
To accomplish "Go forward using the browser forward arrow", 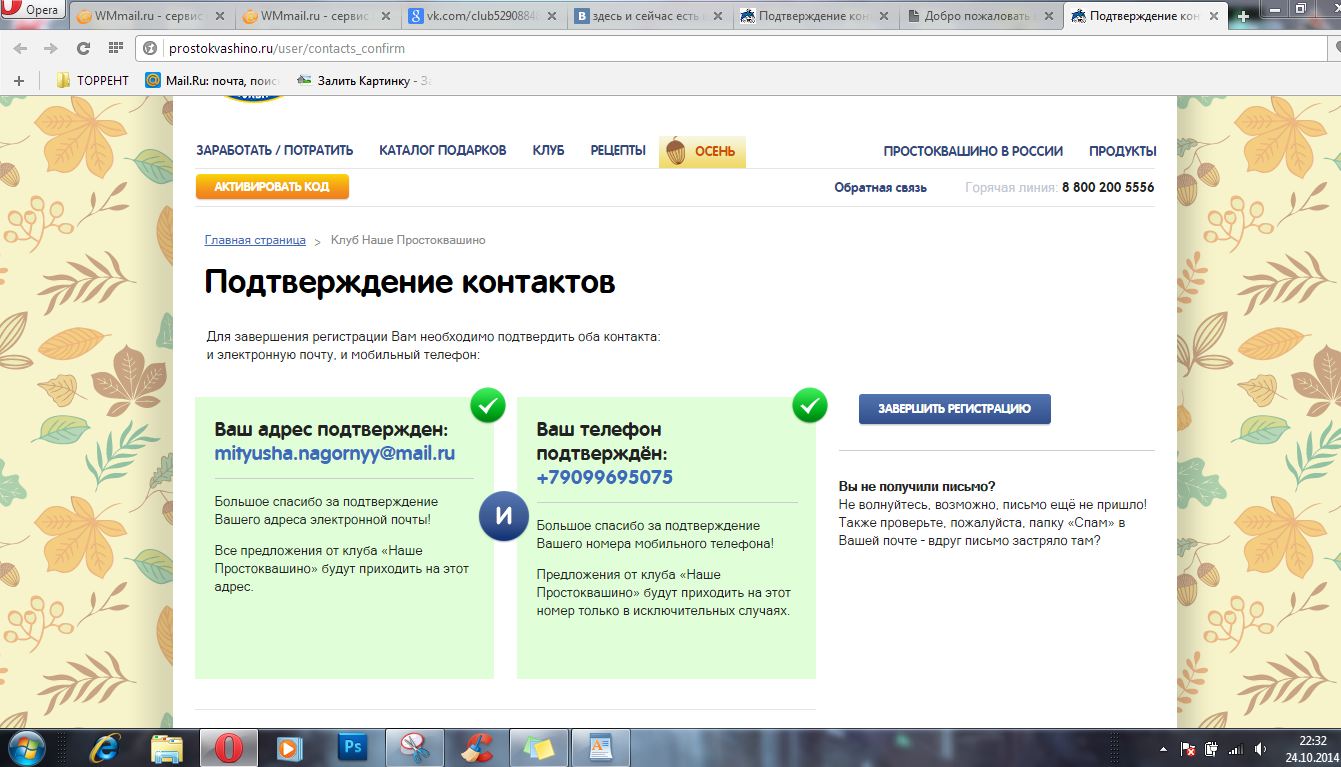I will 50,48.
